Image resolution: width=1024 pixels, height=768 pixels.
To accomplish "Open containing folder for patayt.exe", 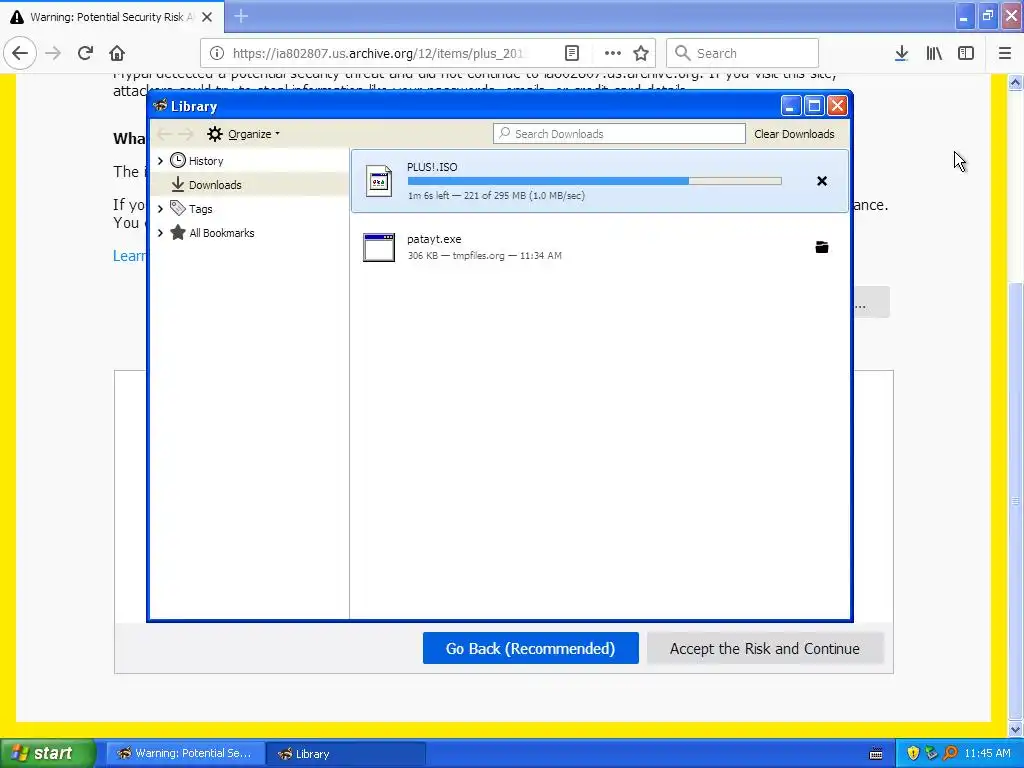I will click(x=822, y=247).
